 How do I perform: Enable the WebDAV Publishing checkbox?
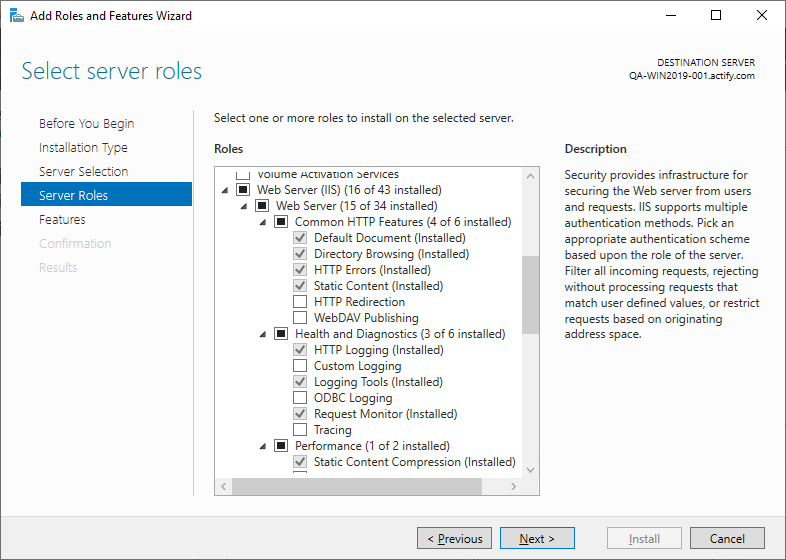pos(300,318)
